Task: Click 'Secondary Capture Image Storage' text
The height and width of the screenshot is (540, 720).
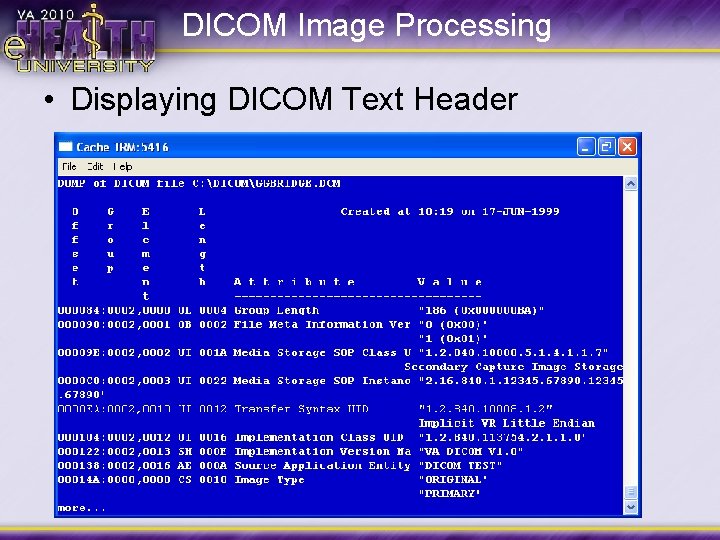Action: [513, 367]
